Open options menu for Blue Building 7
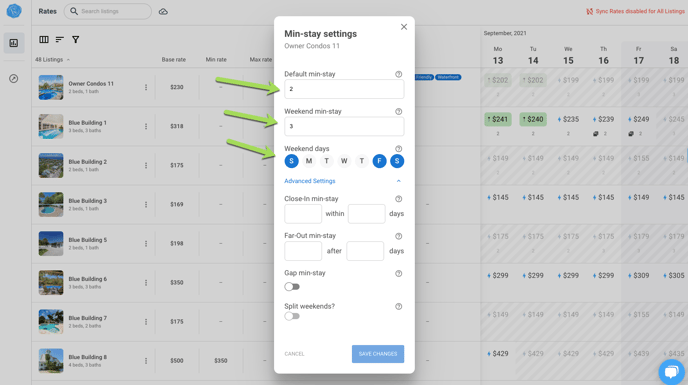 [146, 322]
